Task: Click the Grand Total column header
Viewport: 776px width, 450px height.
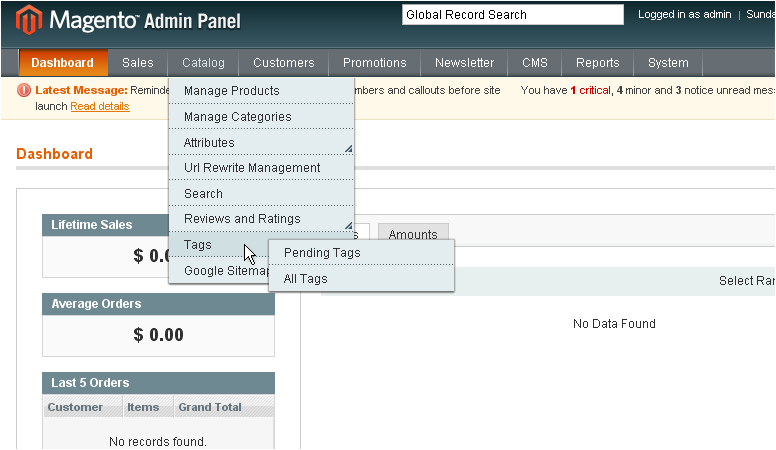Action: tap(224, 407)
